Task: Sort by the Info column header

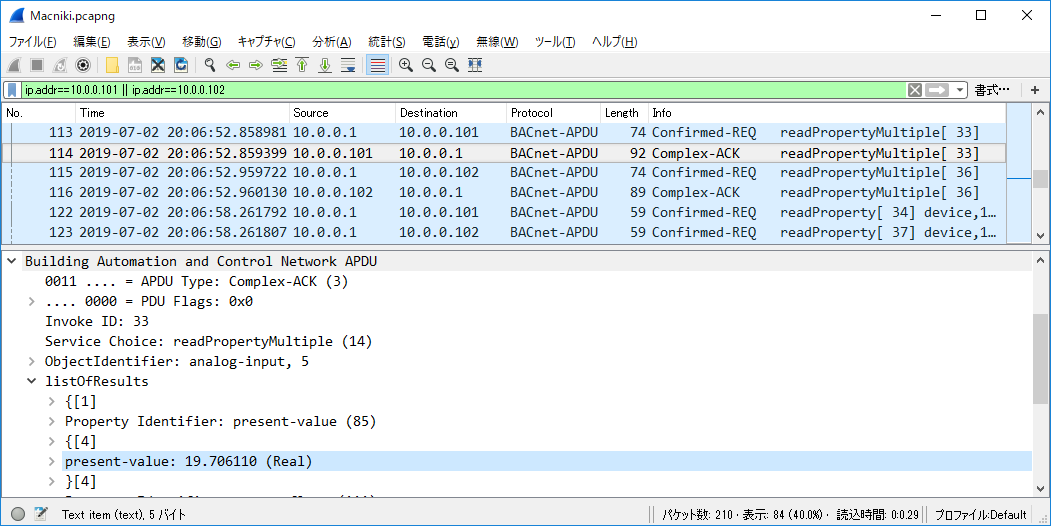Action: click(x=827, y=113)
